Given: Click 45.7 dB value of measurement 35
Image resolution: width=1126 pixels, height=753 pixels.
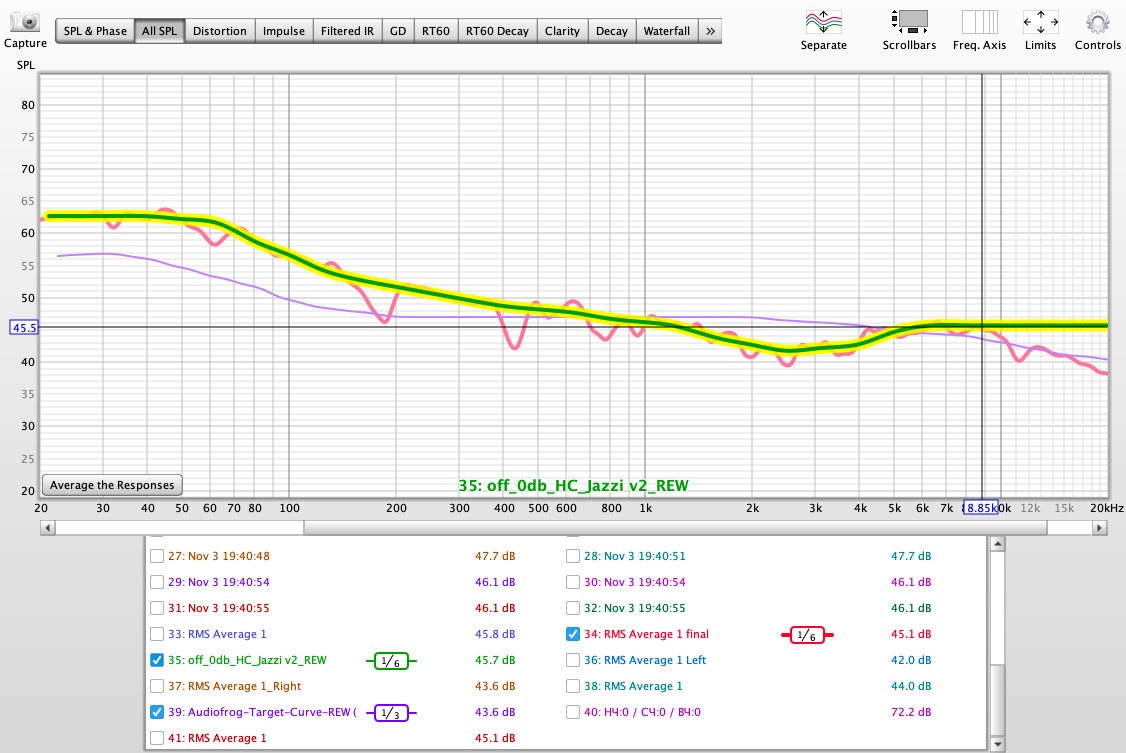Looking at the screenshot, I should 495,660.
